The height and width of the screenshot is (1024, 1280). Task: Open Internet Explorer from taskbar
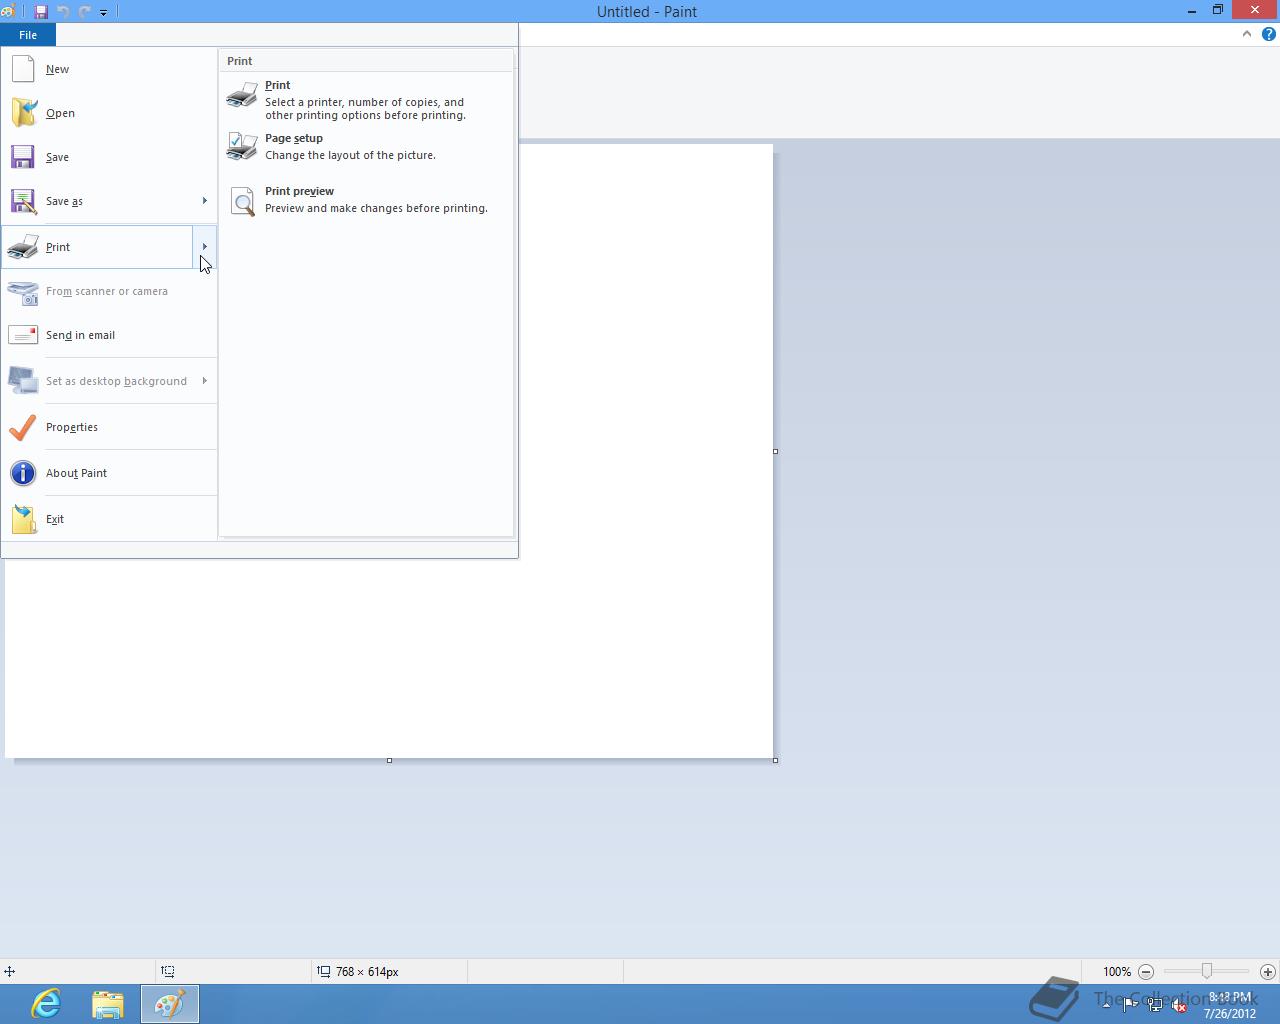coord(46,1003)
